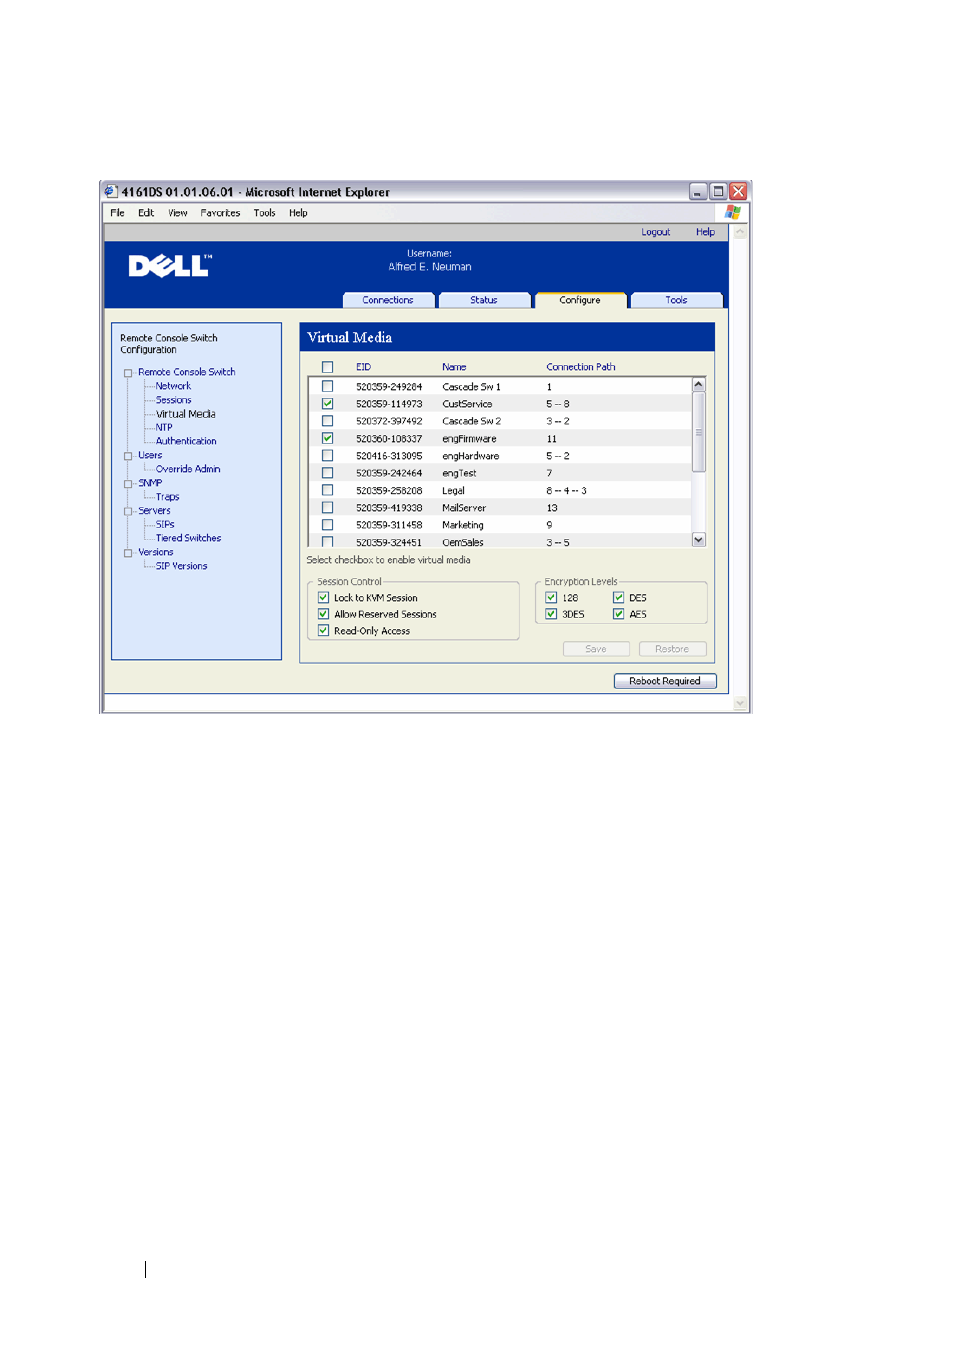Enable virtual media for Marketing
The height and width of the screenshot is (1351, 954).
click(x=327, y=524)
